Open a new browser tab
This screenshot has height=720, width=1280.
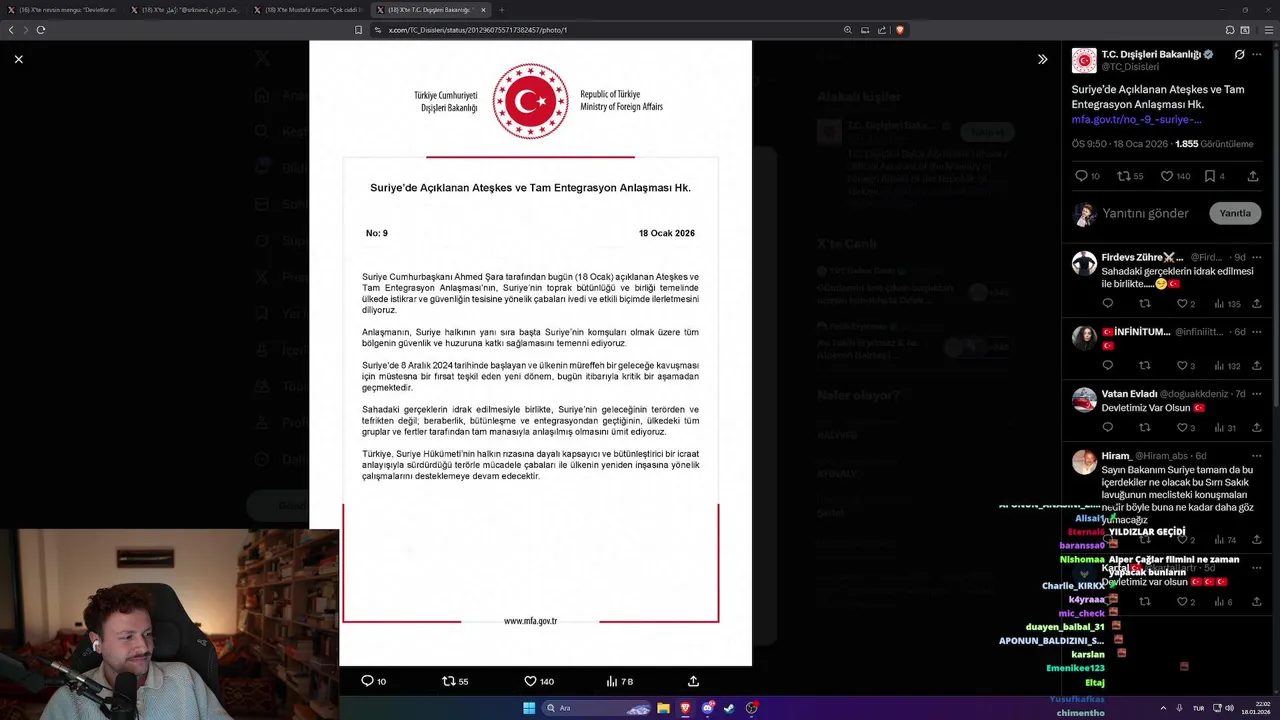pos(502,10)
